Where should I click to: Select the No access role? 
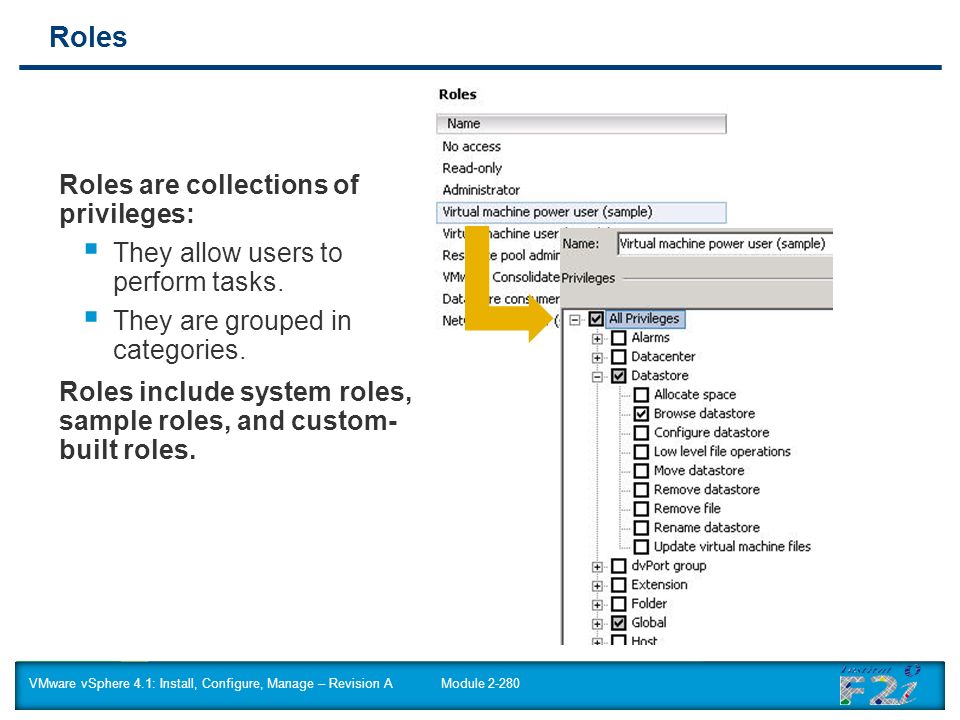point(471,147)
